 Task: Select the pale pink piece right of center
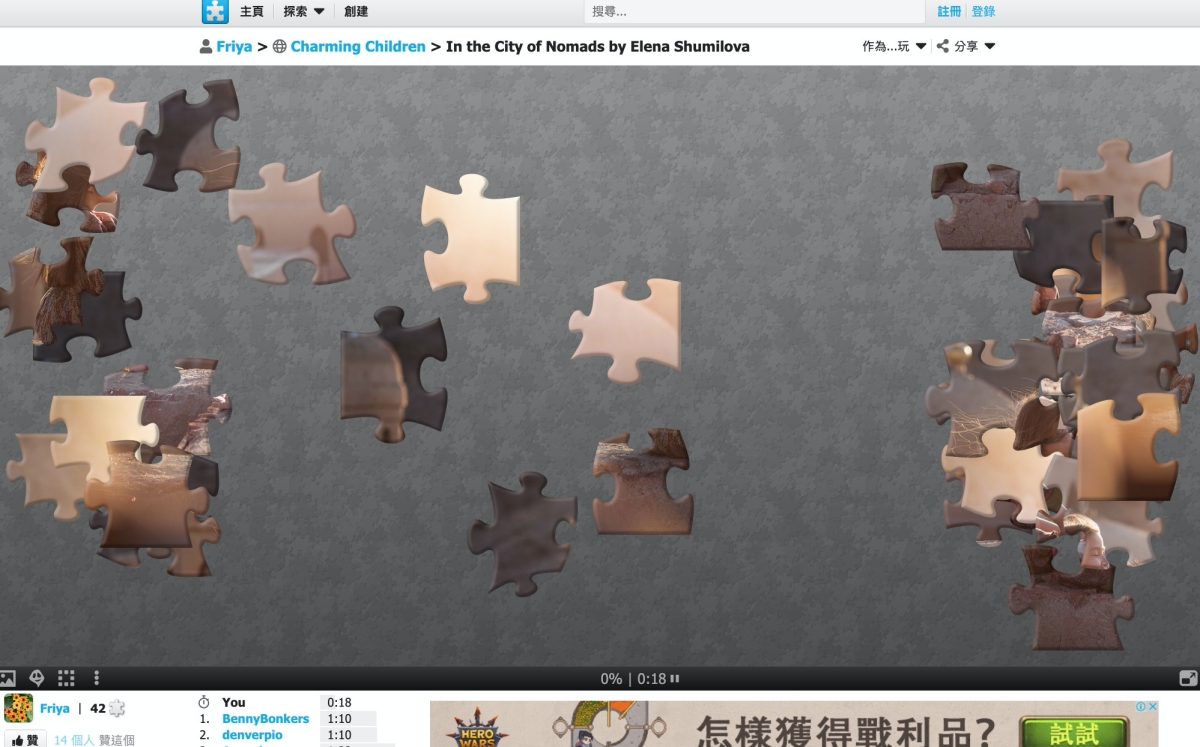[630, 330]
